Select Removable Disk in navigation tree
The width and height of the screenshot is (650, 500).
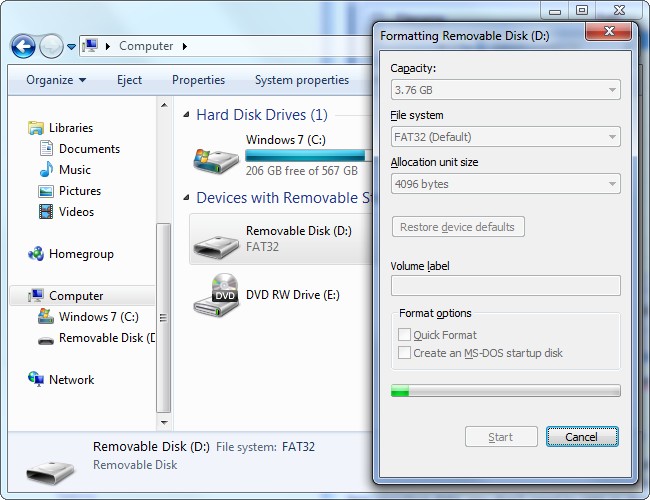107,338
